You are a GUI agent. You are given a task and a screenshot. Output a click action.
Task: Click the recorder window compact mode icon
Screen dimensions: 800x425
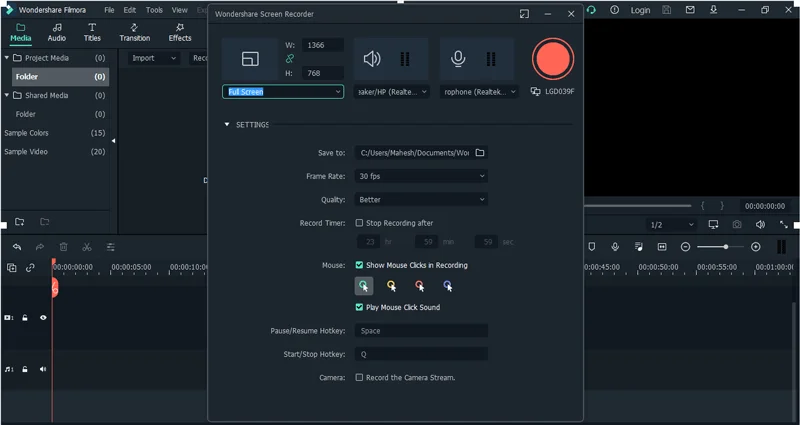click(524, 14)
